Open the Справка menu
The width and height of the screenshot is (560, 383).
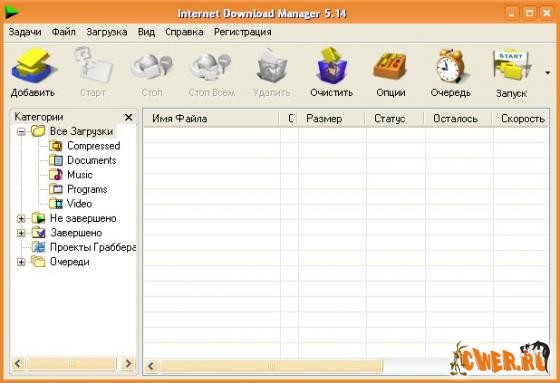pos(184,32)
